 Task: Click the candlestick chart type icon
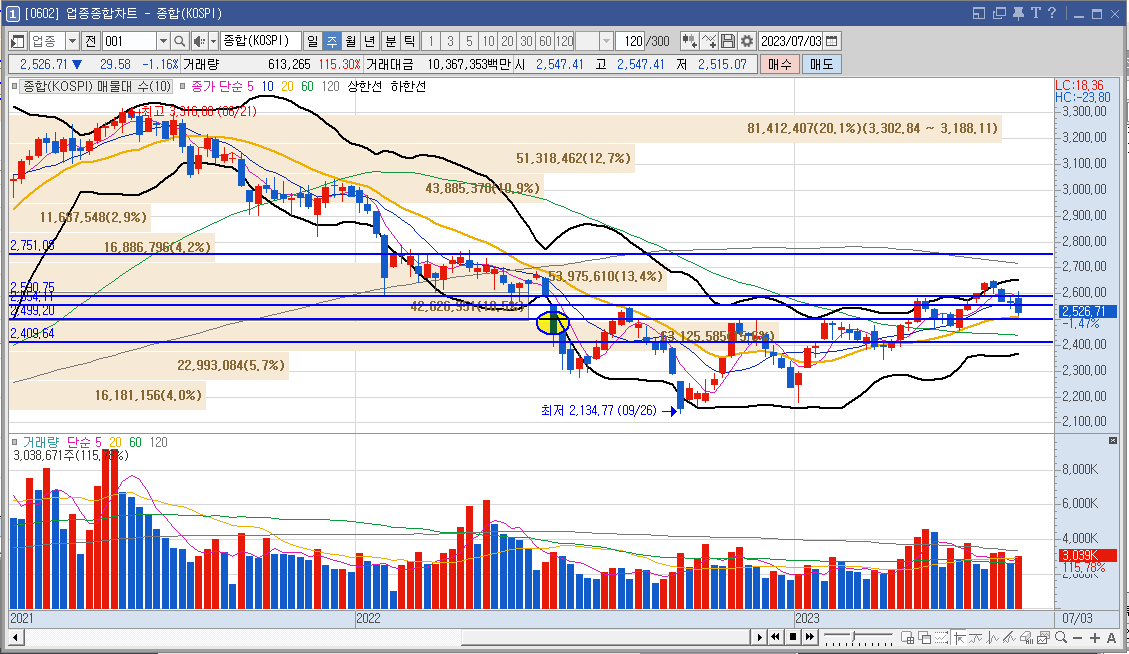point(689,41)
